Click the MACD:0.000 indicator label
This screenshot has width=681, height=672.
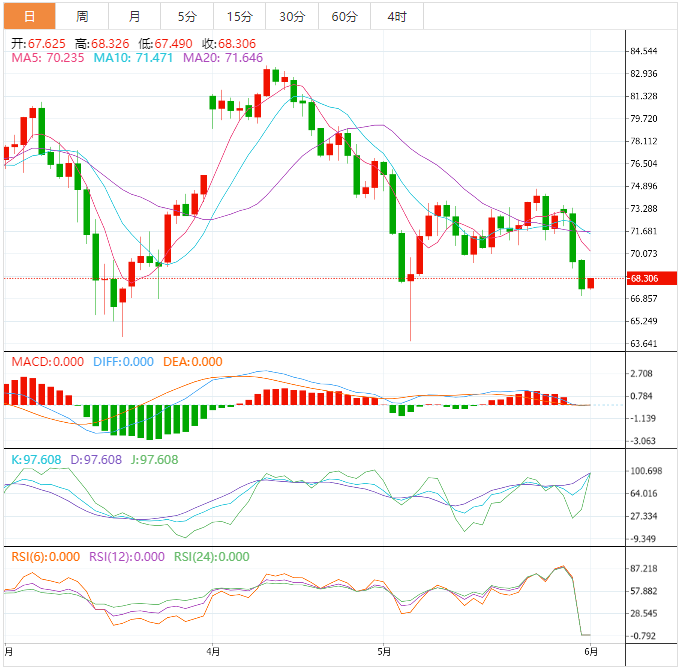[x=47, y=362]
